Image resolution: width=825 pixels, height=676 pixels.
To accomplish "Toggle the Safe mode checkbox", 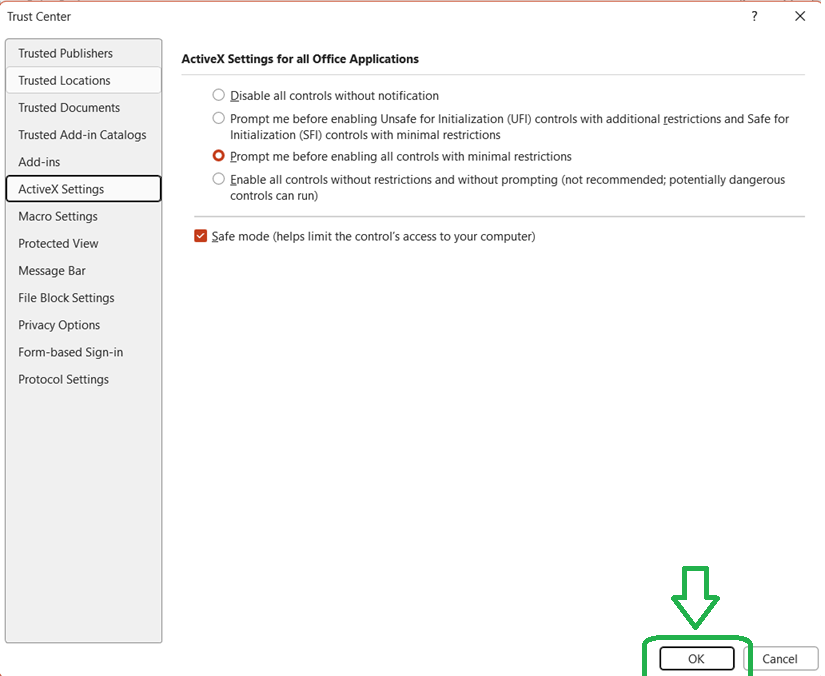I will tap(200, 236).
